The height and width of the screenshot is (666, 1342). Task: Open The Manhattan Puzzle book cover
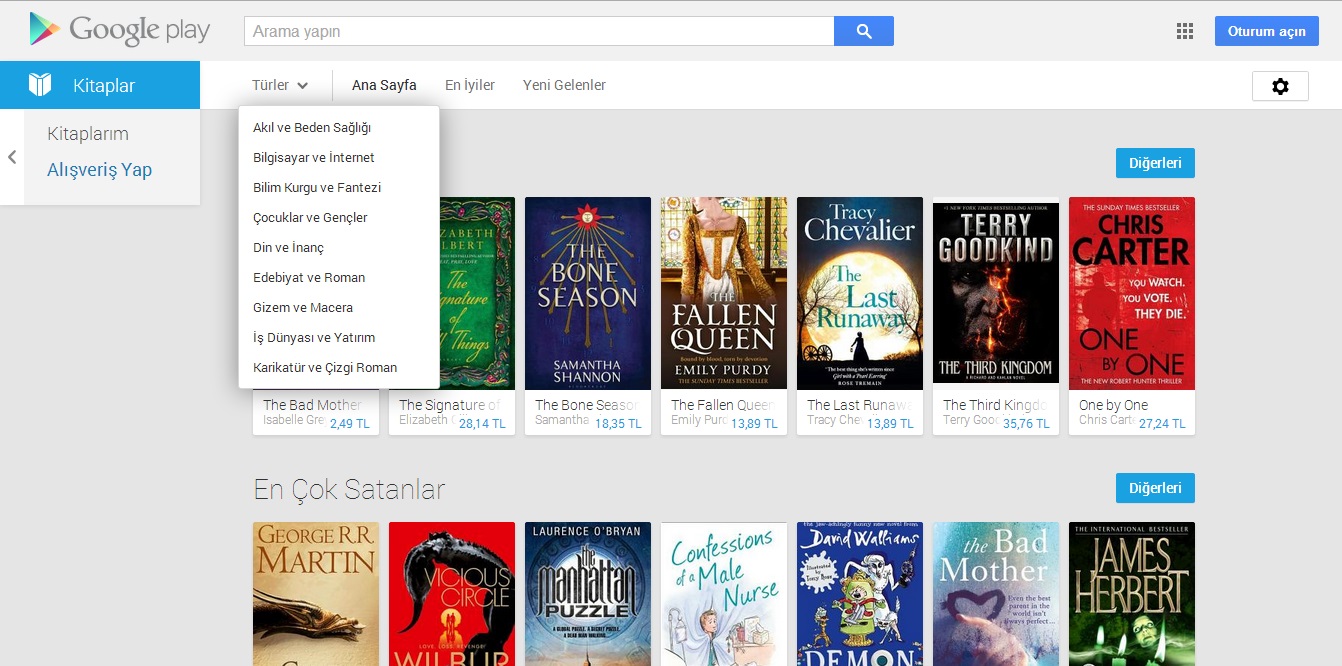tap(588, 594)
